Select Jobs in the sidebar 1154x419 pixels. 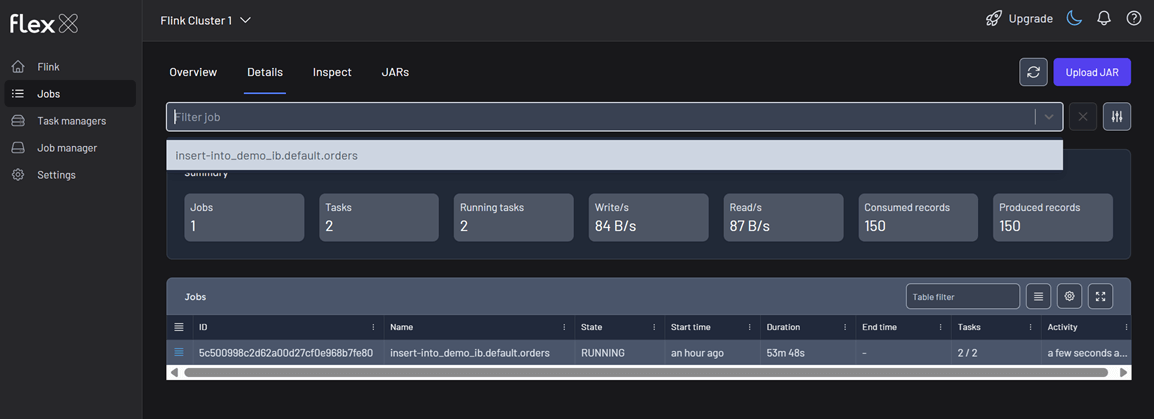[70, 94]
